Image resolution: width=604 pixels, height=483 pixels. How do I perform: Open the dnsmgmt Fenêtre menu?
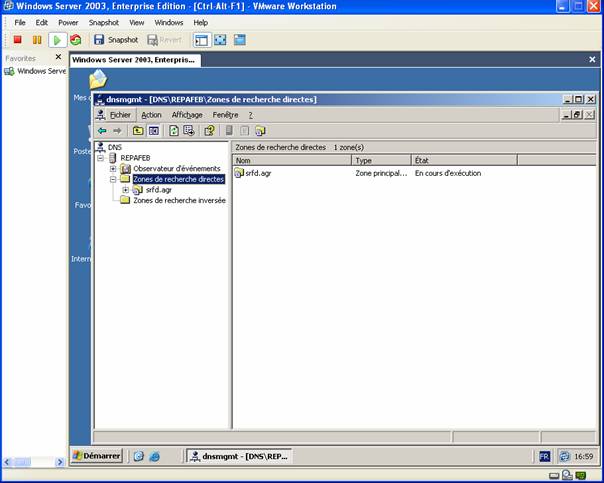225,115
